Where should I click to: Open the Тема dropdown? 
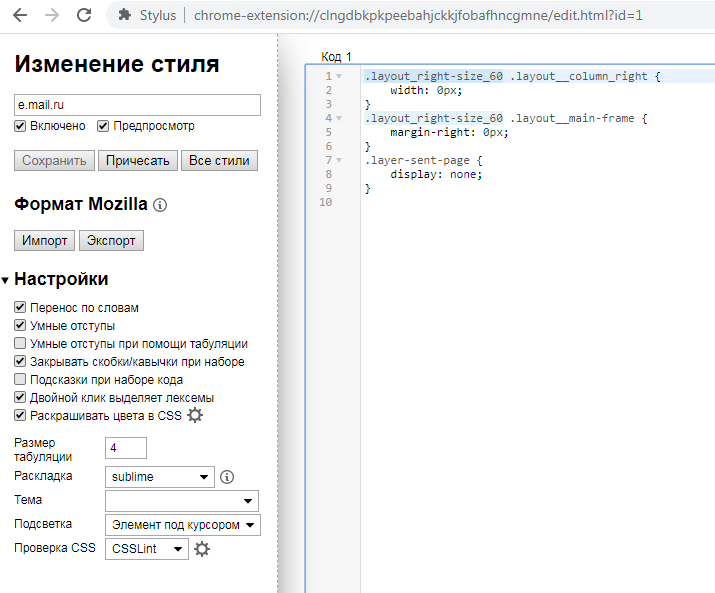pos(182,501)
